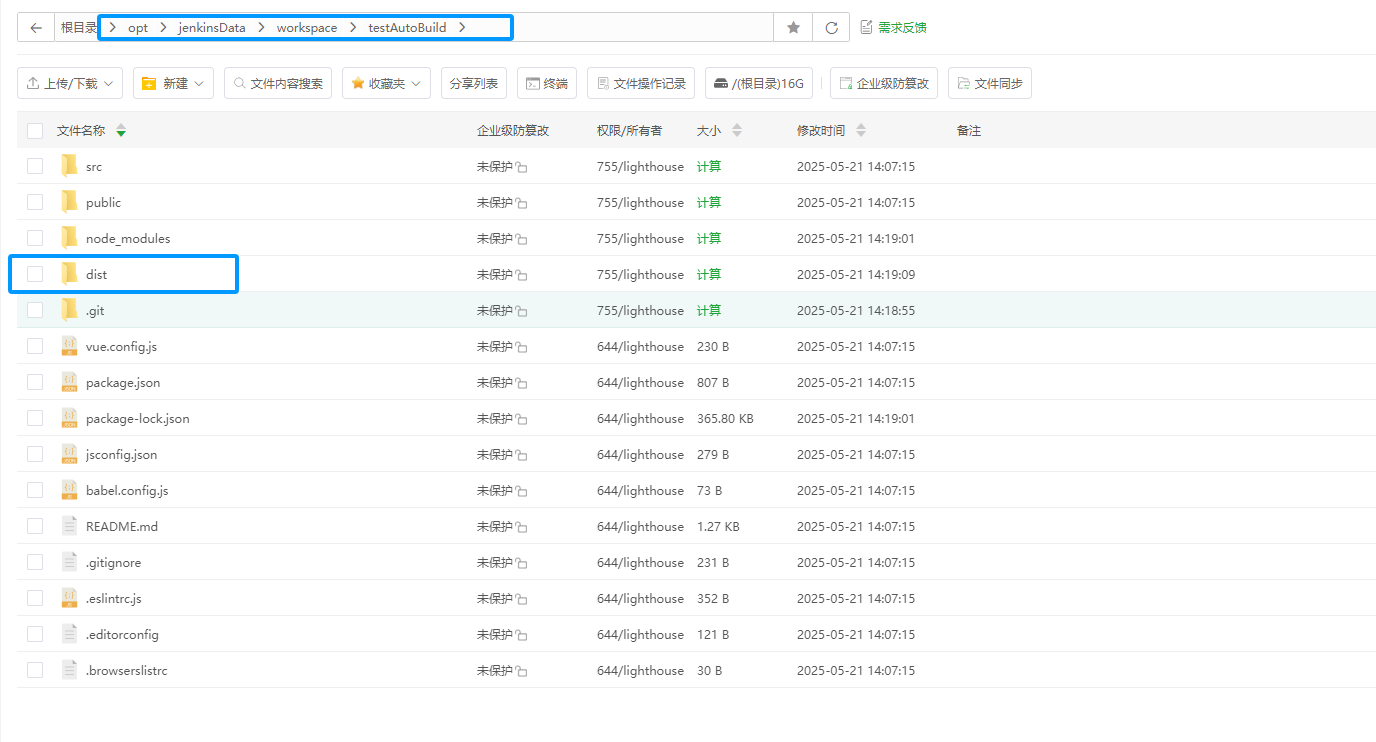Toggle the select-all checkbox in header
The image size is (1376, 742).
click(35, 131)
